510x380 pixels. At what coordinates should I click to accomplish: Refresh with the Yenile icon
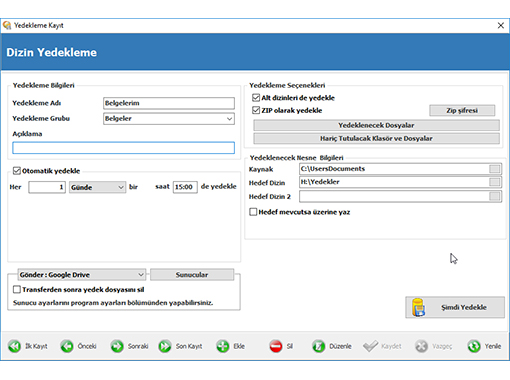click(474, 346)
